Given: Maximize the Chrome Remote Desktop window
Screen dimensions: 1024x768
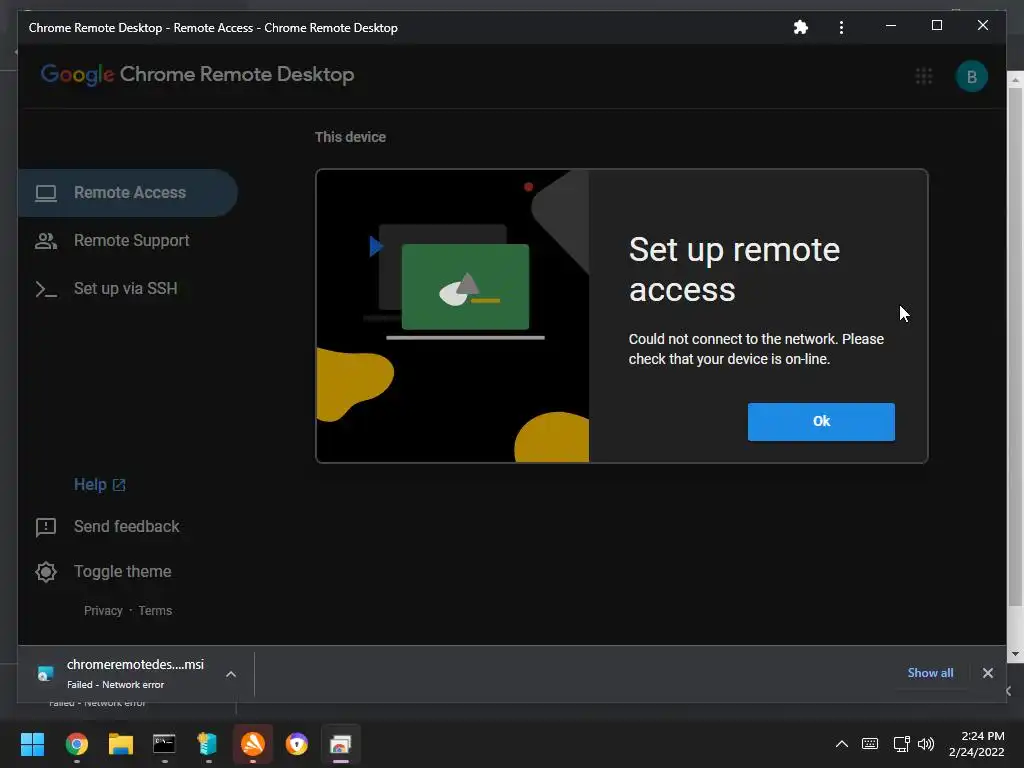Looking at the screenshot, I should point(936,26).
